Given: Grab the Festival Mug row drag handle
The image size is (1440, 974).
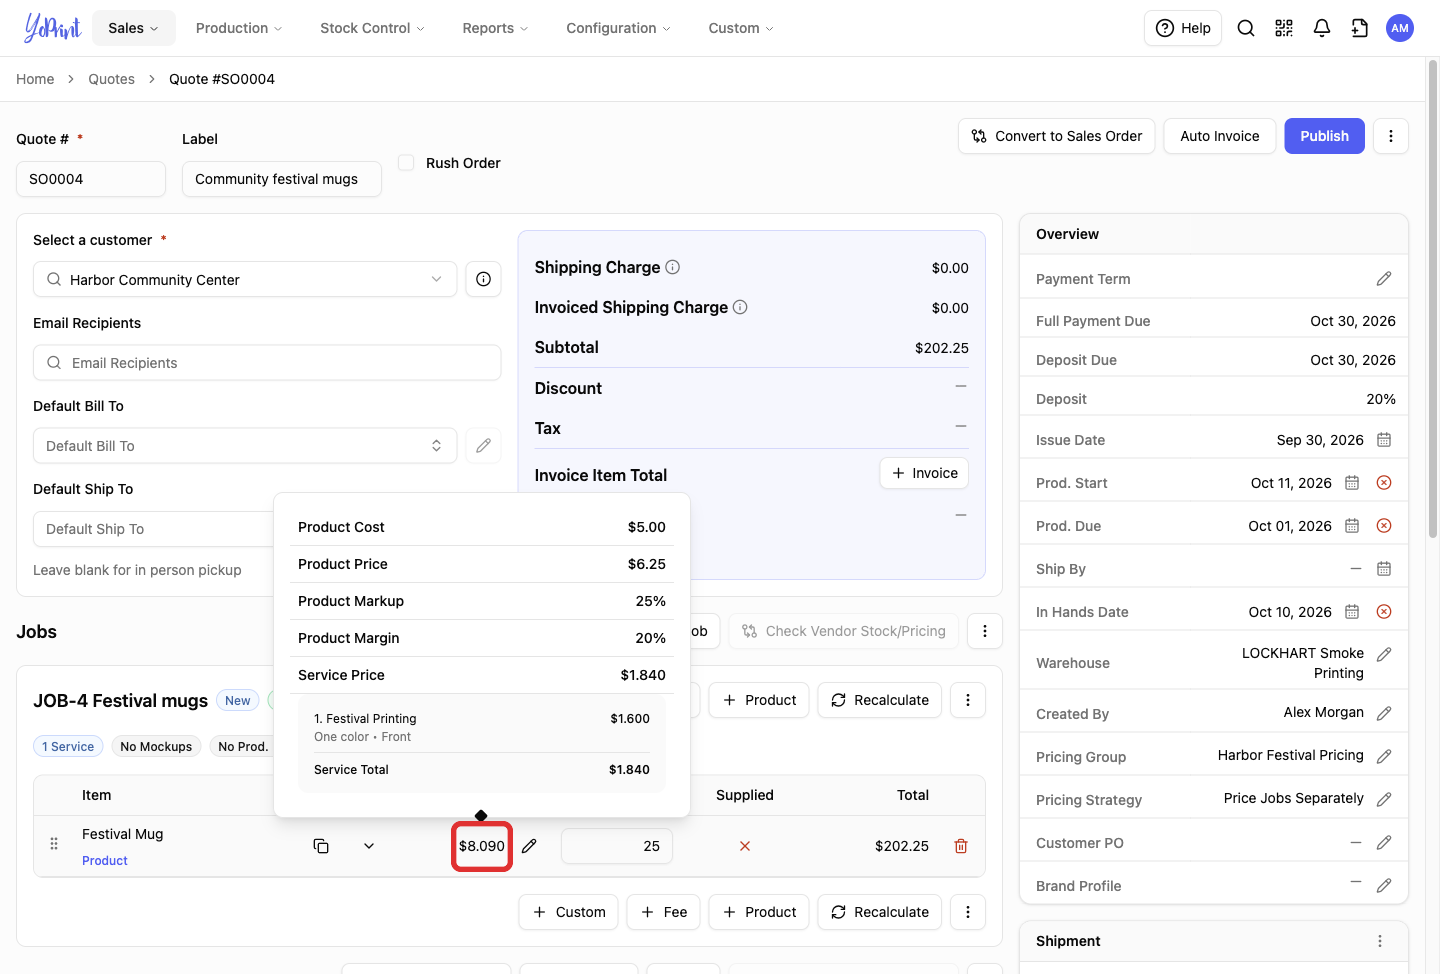Looking at the screenshot, I should (54, 844).
